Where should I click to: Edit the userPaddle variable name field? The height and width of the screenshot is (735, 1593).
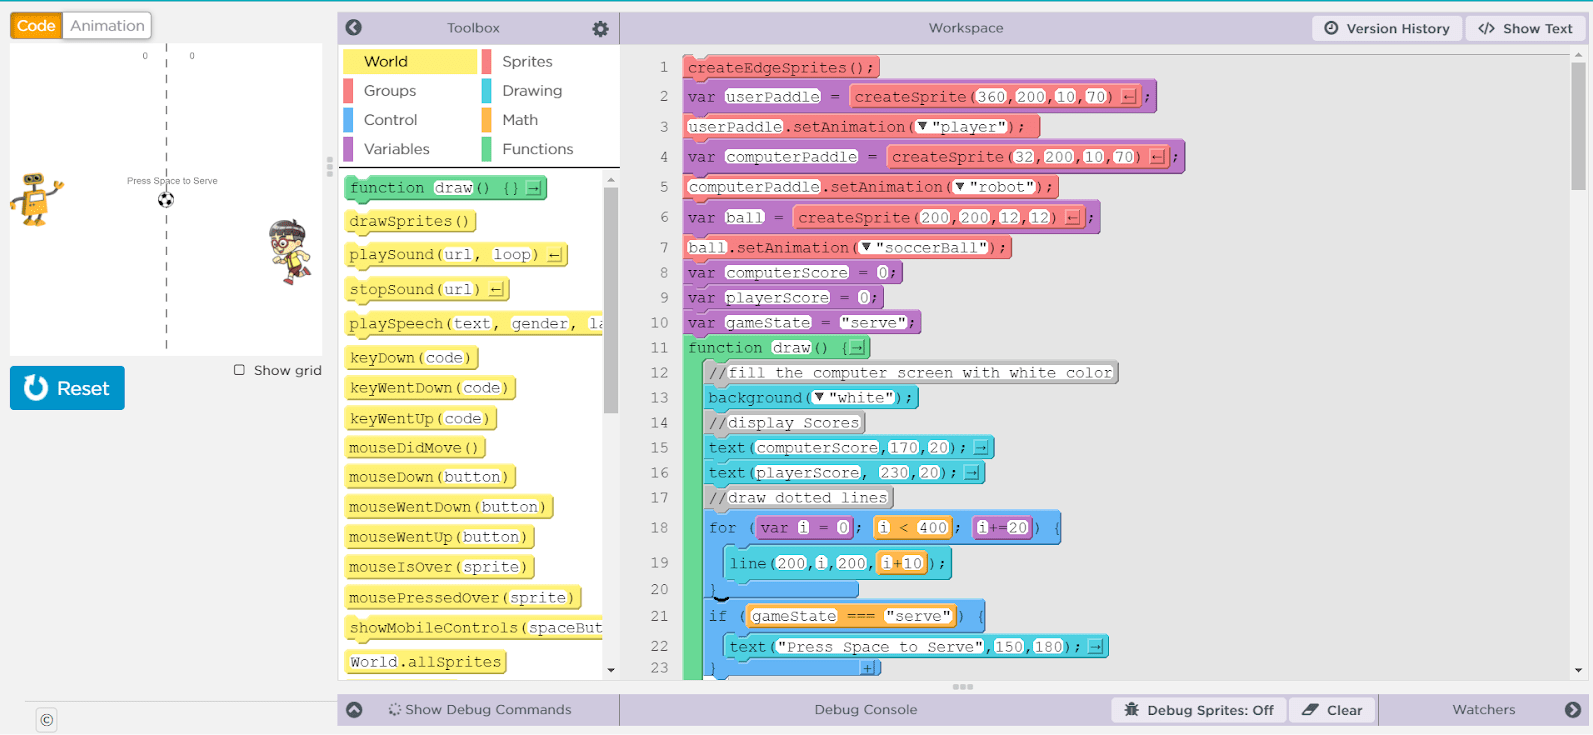pos(773,97)
